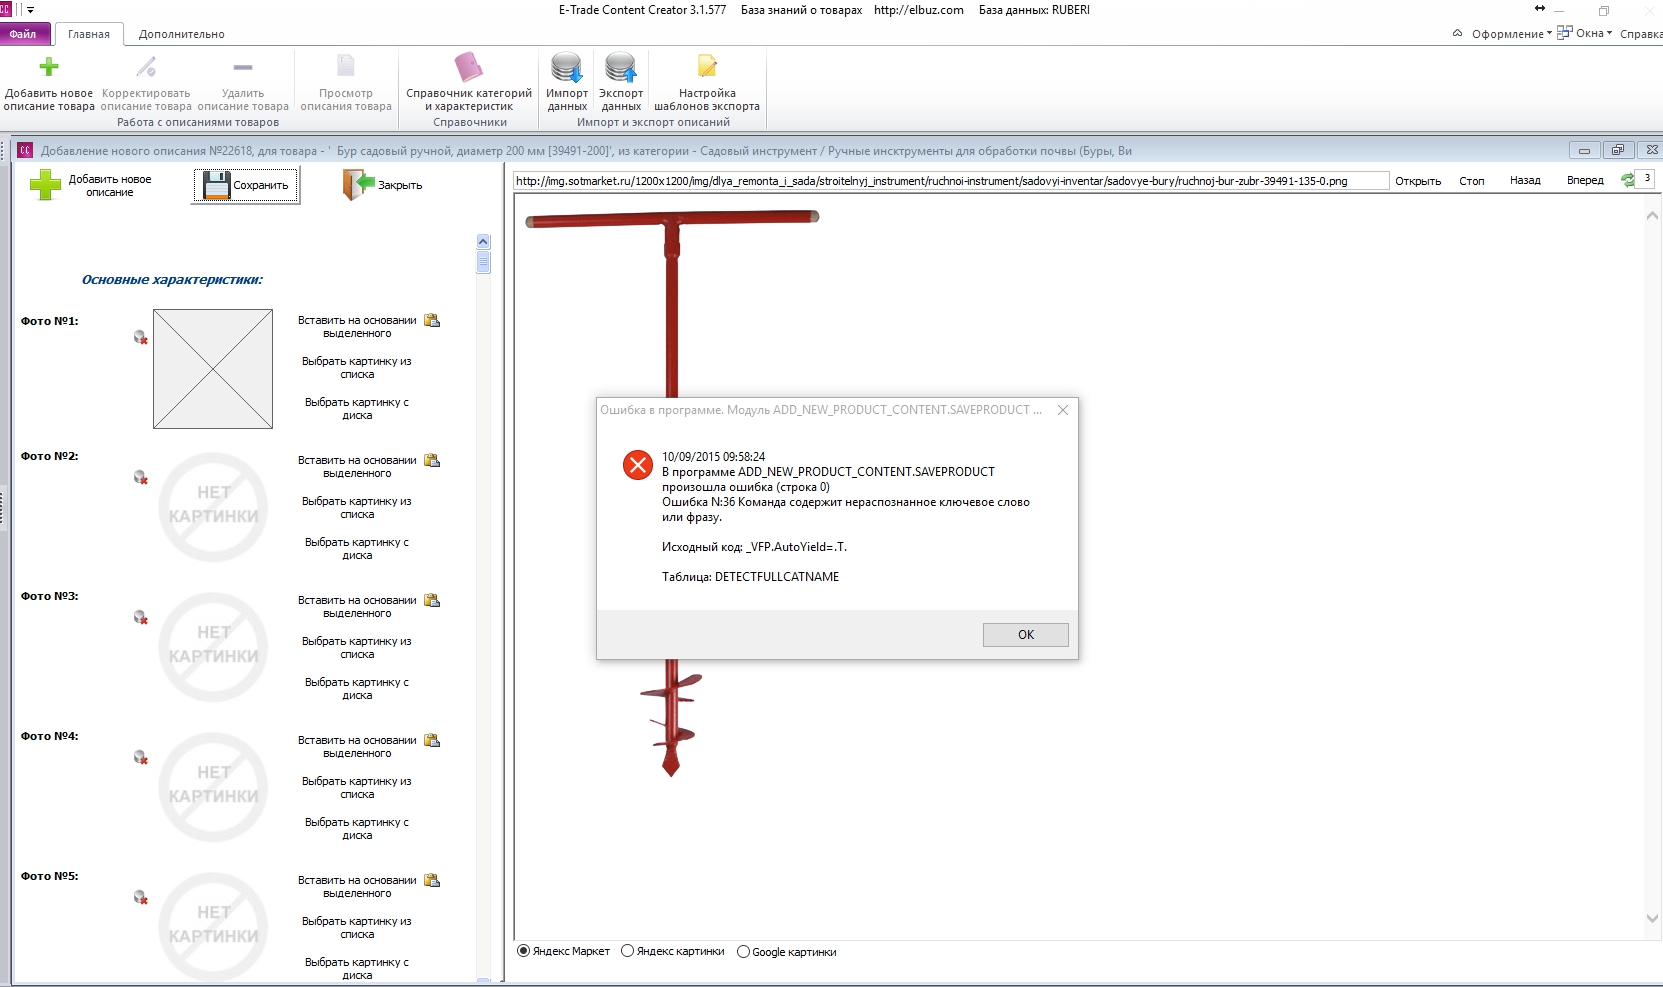Clear picture icon for Фото №2
Viewport: 1663px width, 987px height.
coord(141,478)
